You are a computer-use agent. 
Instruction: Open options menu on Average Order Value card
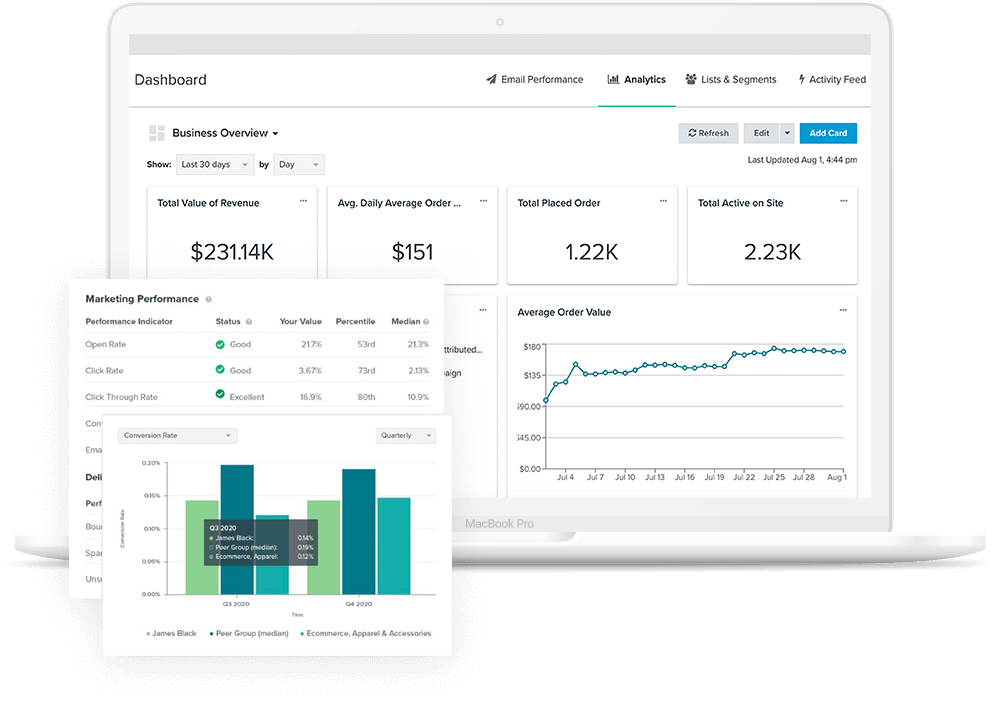pos(843,310)
